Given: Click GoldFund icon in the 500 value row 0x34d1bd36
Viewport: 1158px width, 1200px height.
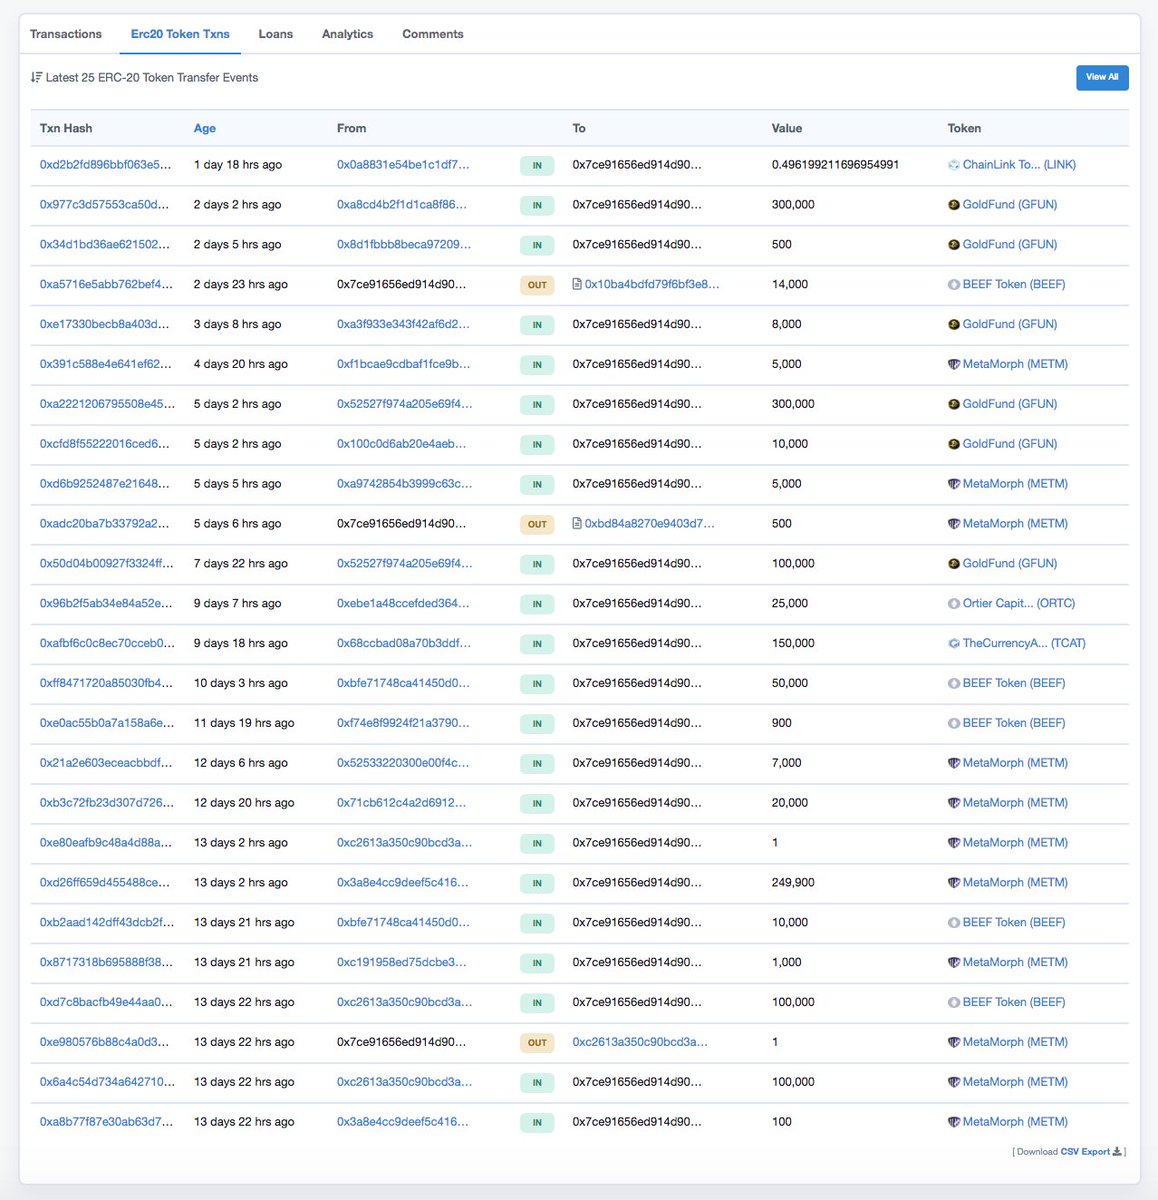Looking at the screenshot, I should (954, 245).
